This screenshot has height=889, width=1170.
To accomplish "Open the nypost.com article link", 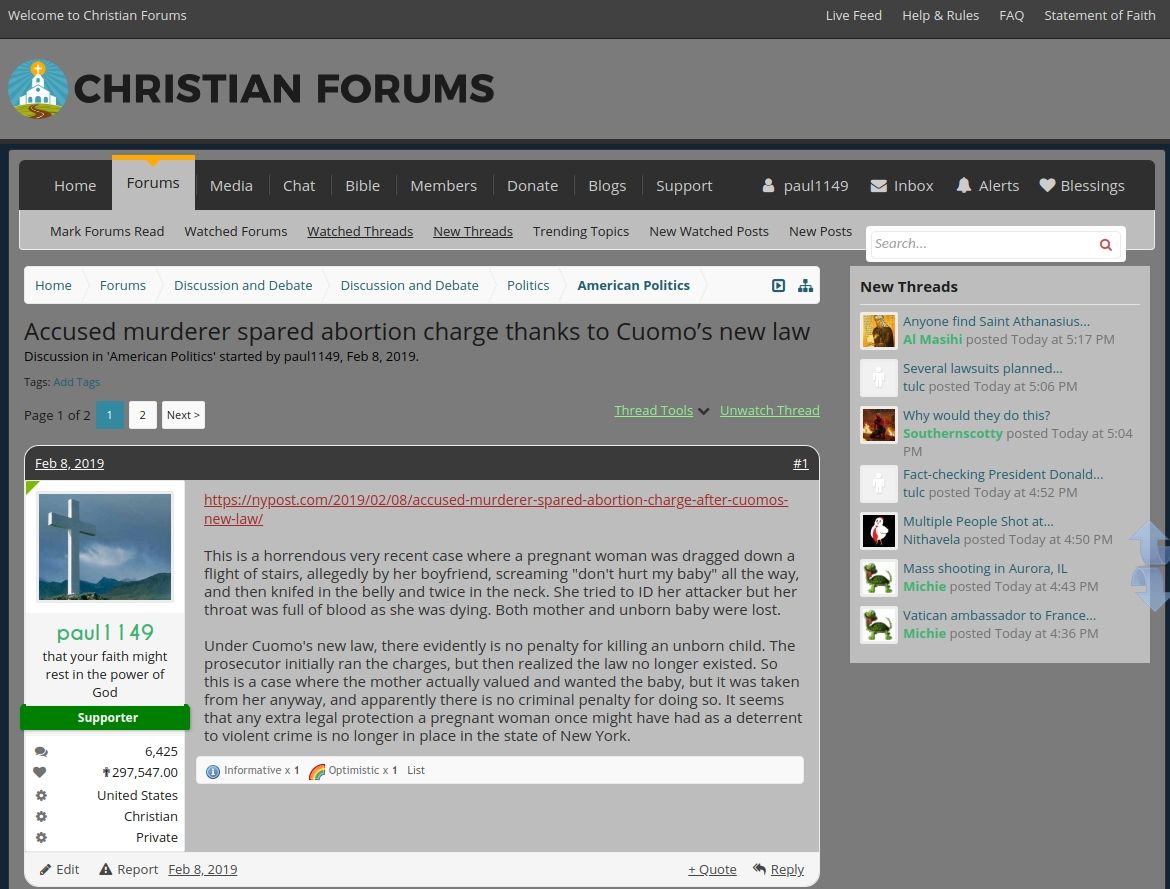I will (x=496, y=499).
